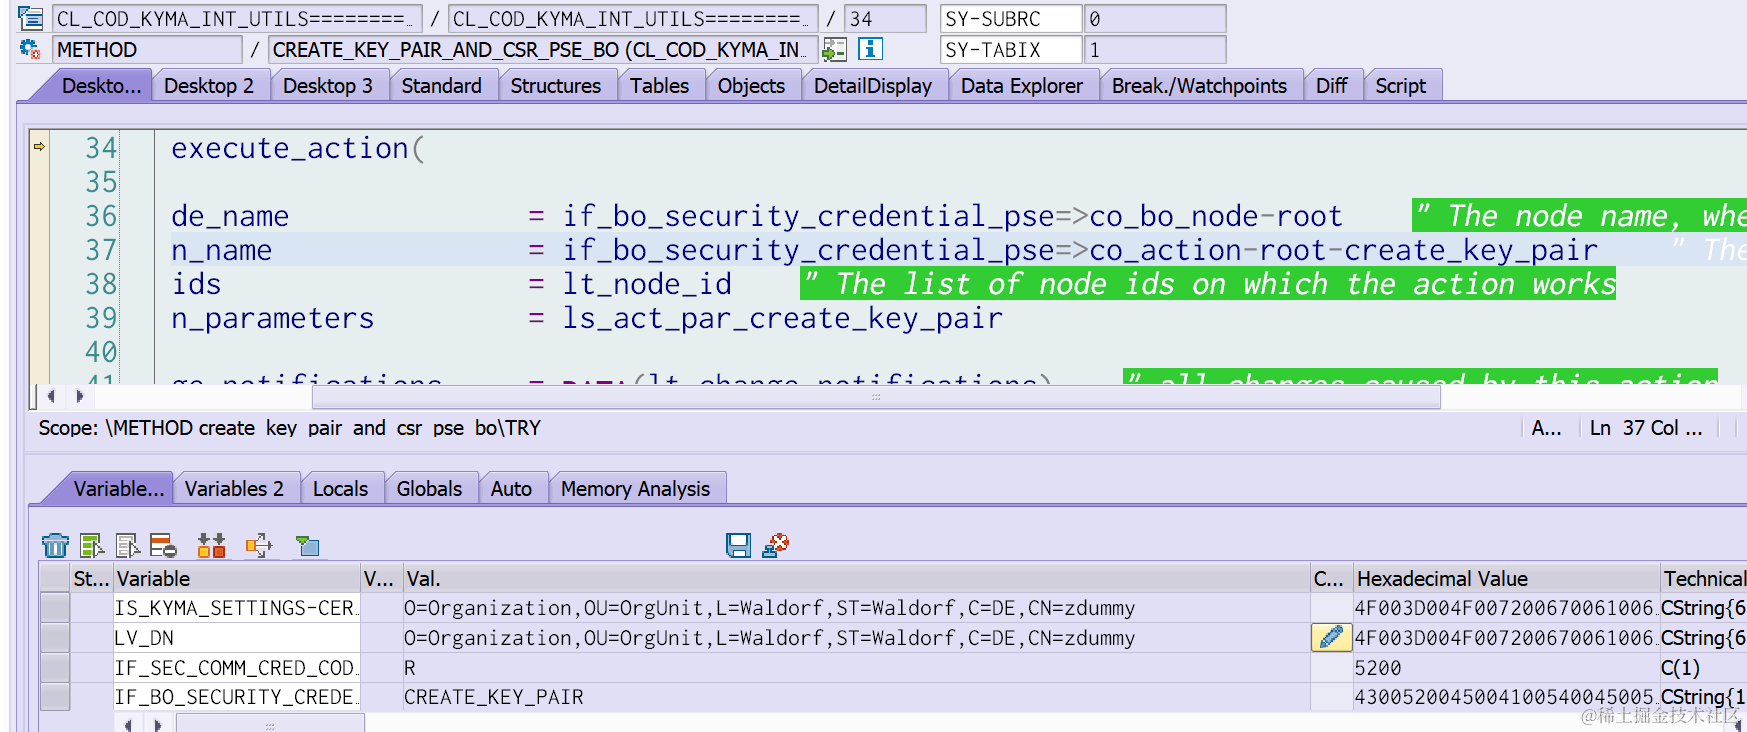The width and height of the screenshot is (1747, 732).
Task: Open the Standard tab
Action: (x=441, y=86)
